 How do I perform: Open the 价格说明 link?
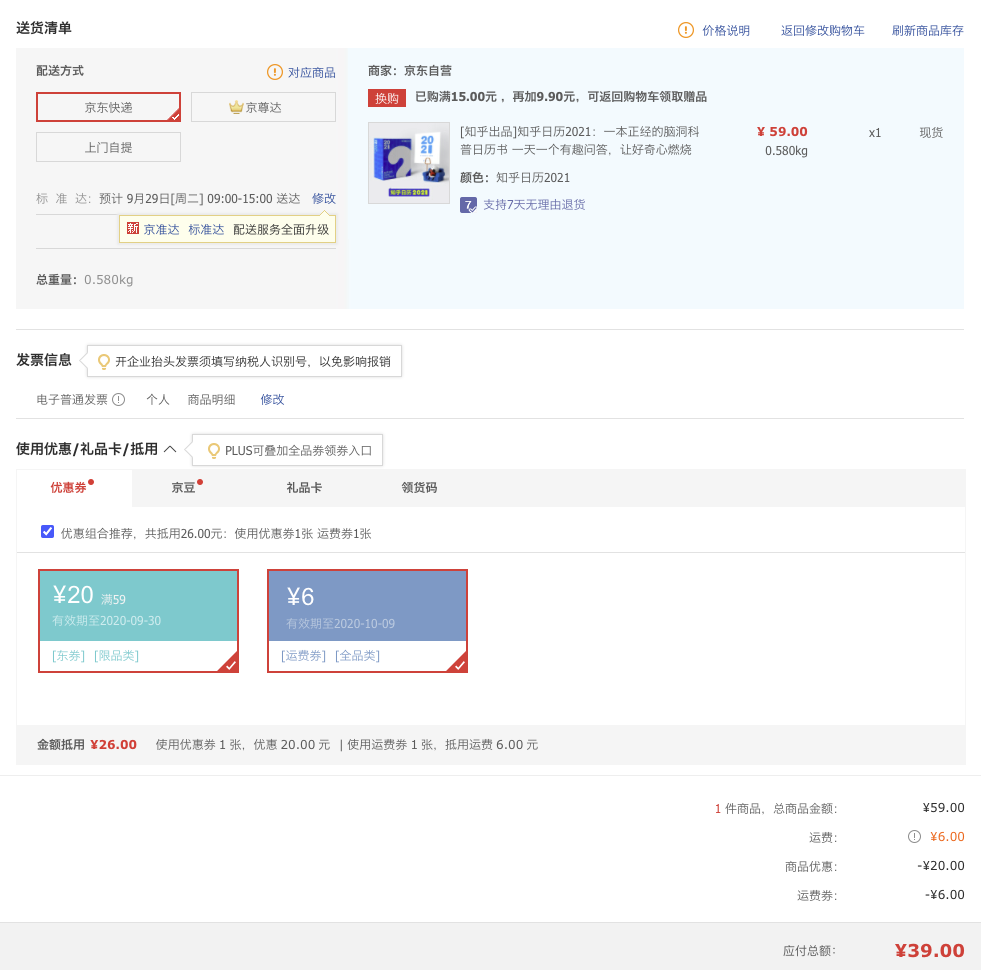click(x=726, y=31)
